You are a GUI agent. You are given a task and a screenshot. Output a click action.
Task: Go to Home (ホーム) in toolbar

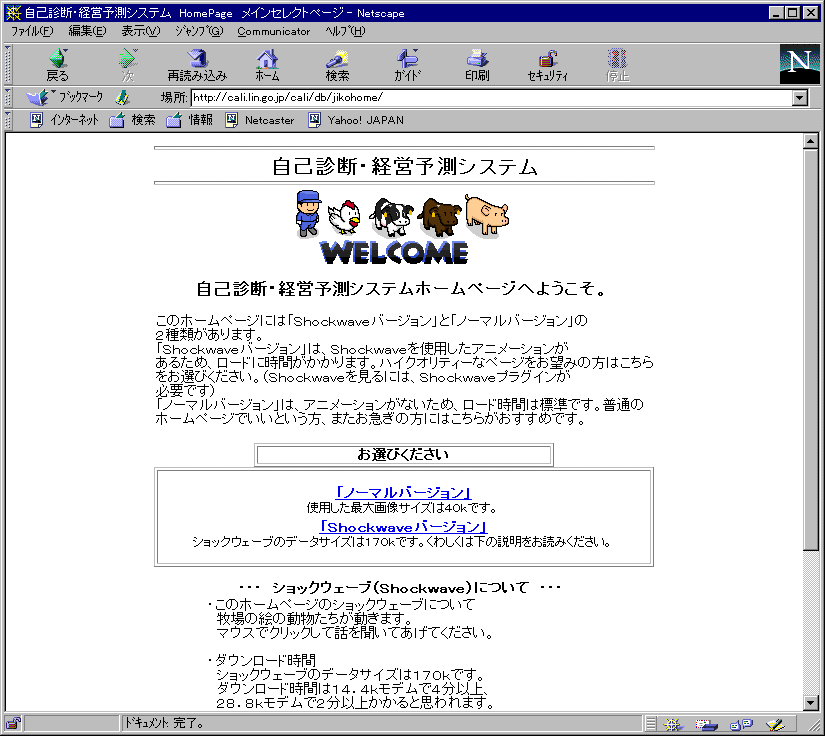267,65
